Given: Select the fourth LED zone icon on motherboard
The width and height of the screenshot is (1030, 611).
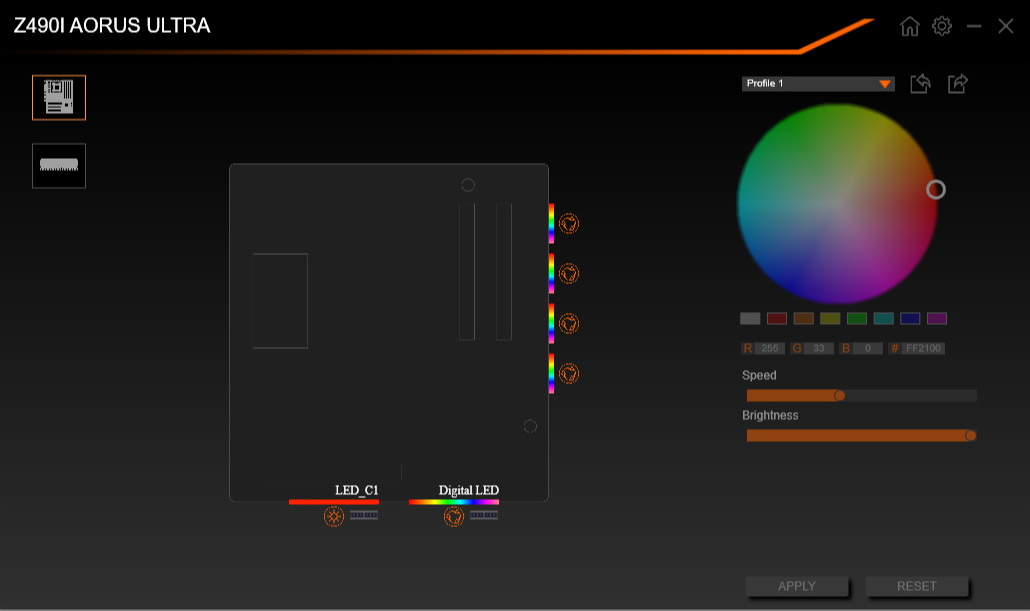Looking at the screenshot, I should tap(568, 371).
